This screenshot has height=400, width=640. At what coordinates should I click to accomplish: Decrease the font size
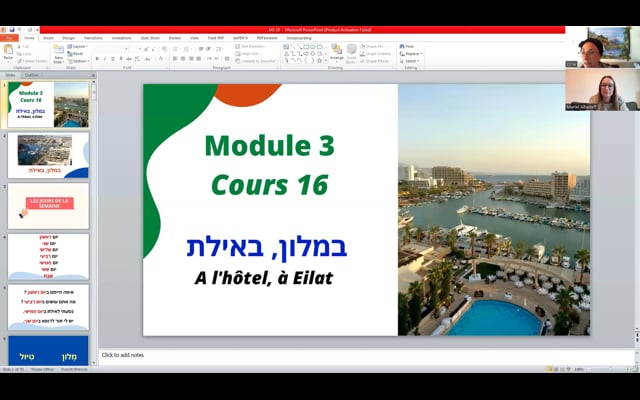153,49
